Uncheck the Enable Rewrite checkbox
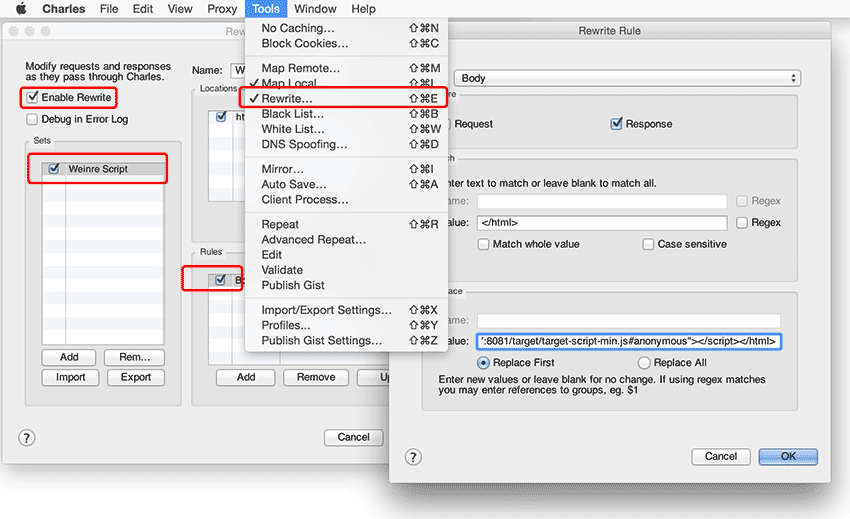 tap(33, 97)
